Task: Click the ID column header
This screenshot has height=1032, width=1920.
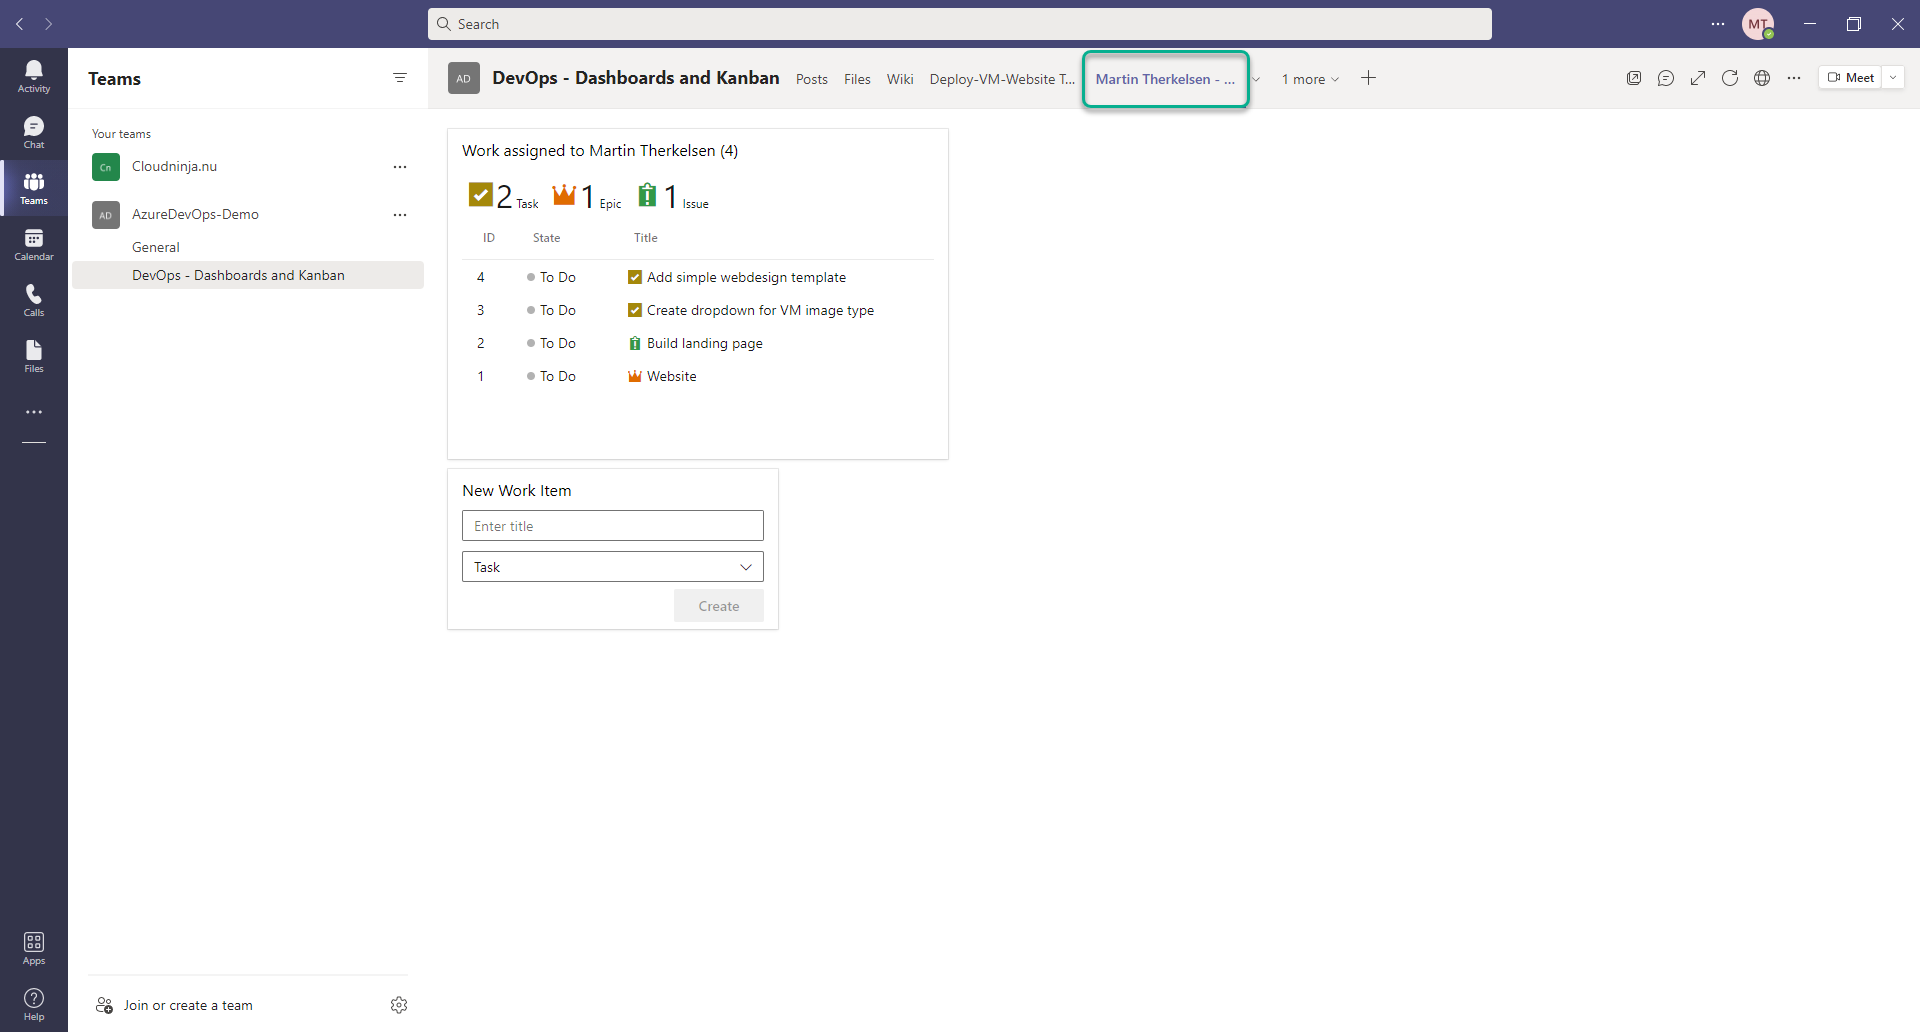Action: click(x=488, y=238)
